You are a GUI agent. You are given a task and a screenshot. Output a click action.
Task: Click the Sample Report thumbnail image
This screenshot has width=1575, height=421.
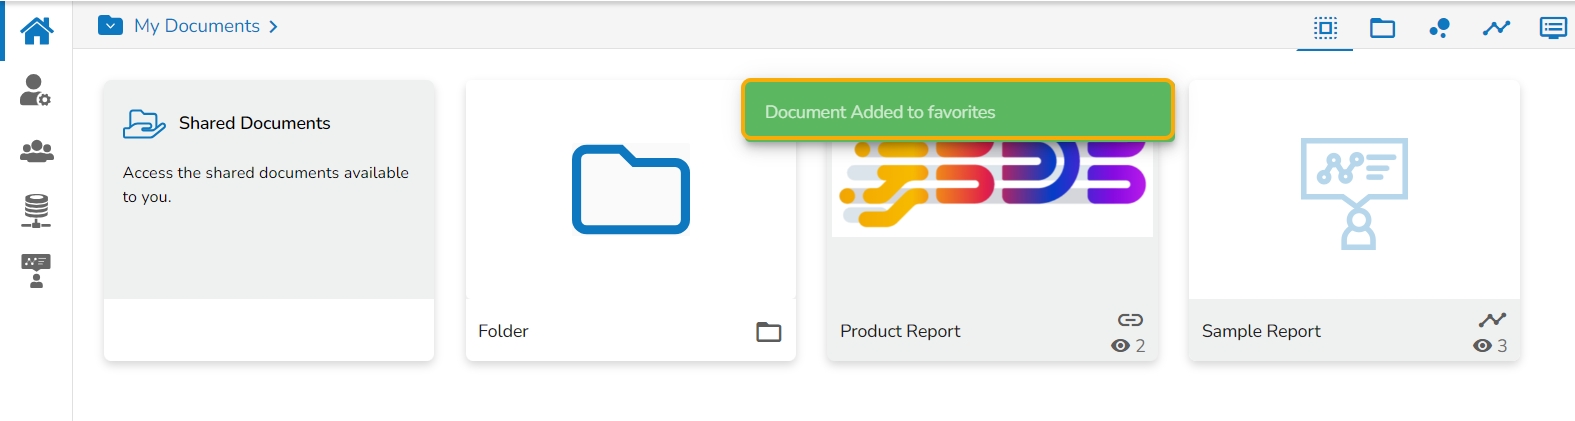point(1354,192)
